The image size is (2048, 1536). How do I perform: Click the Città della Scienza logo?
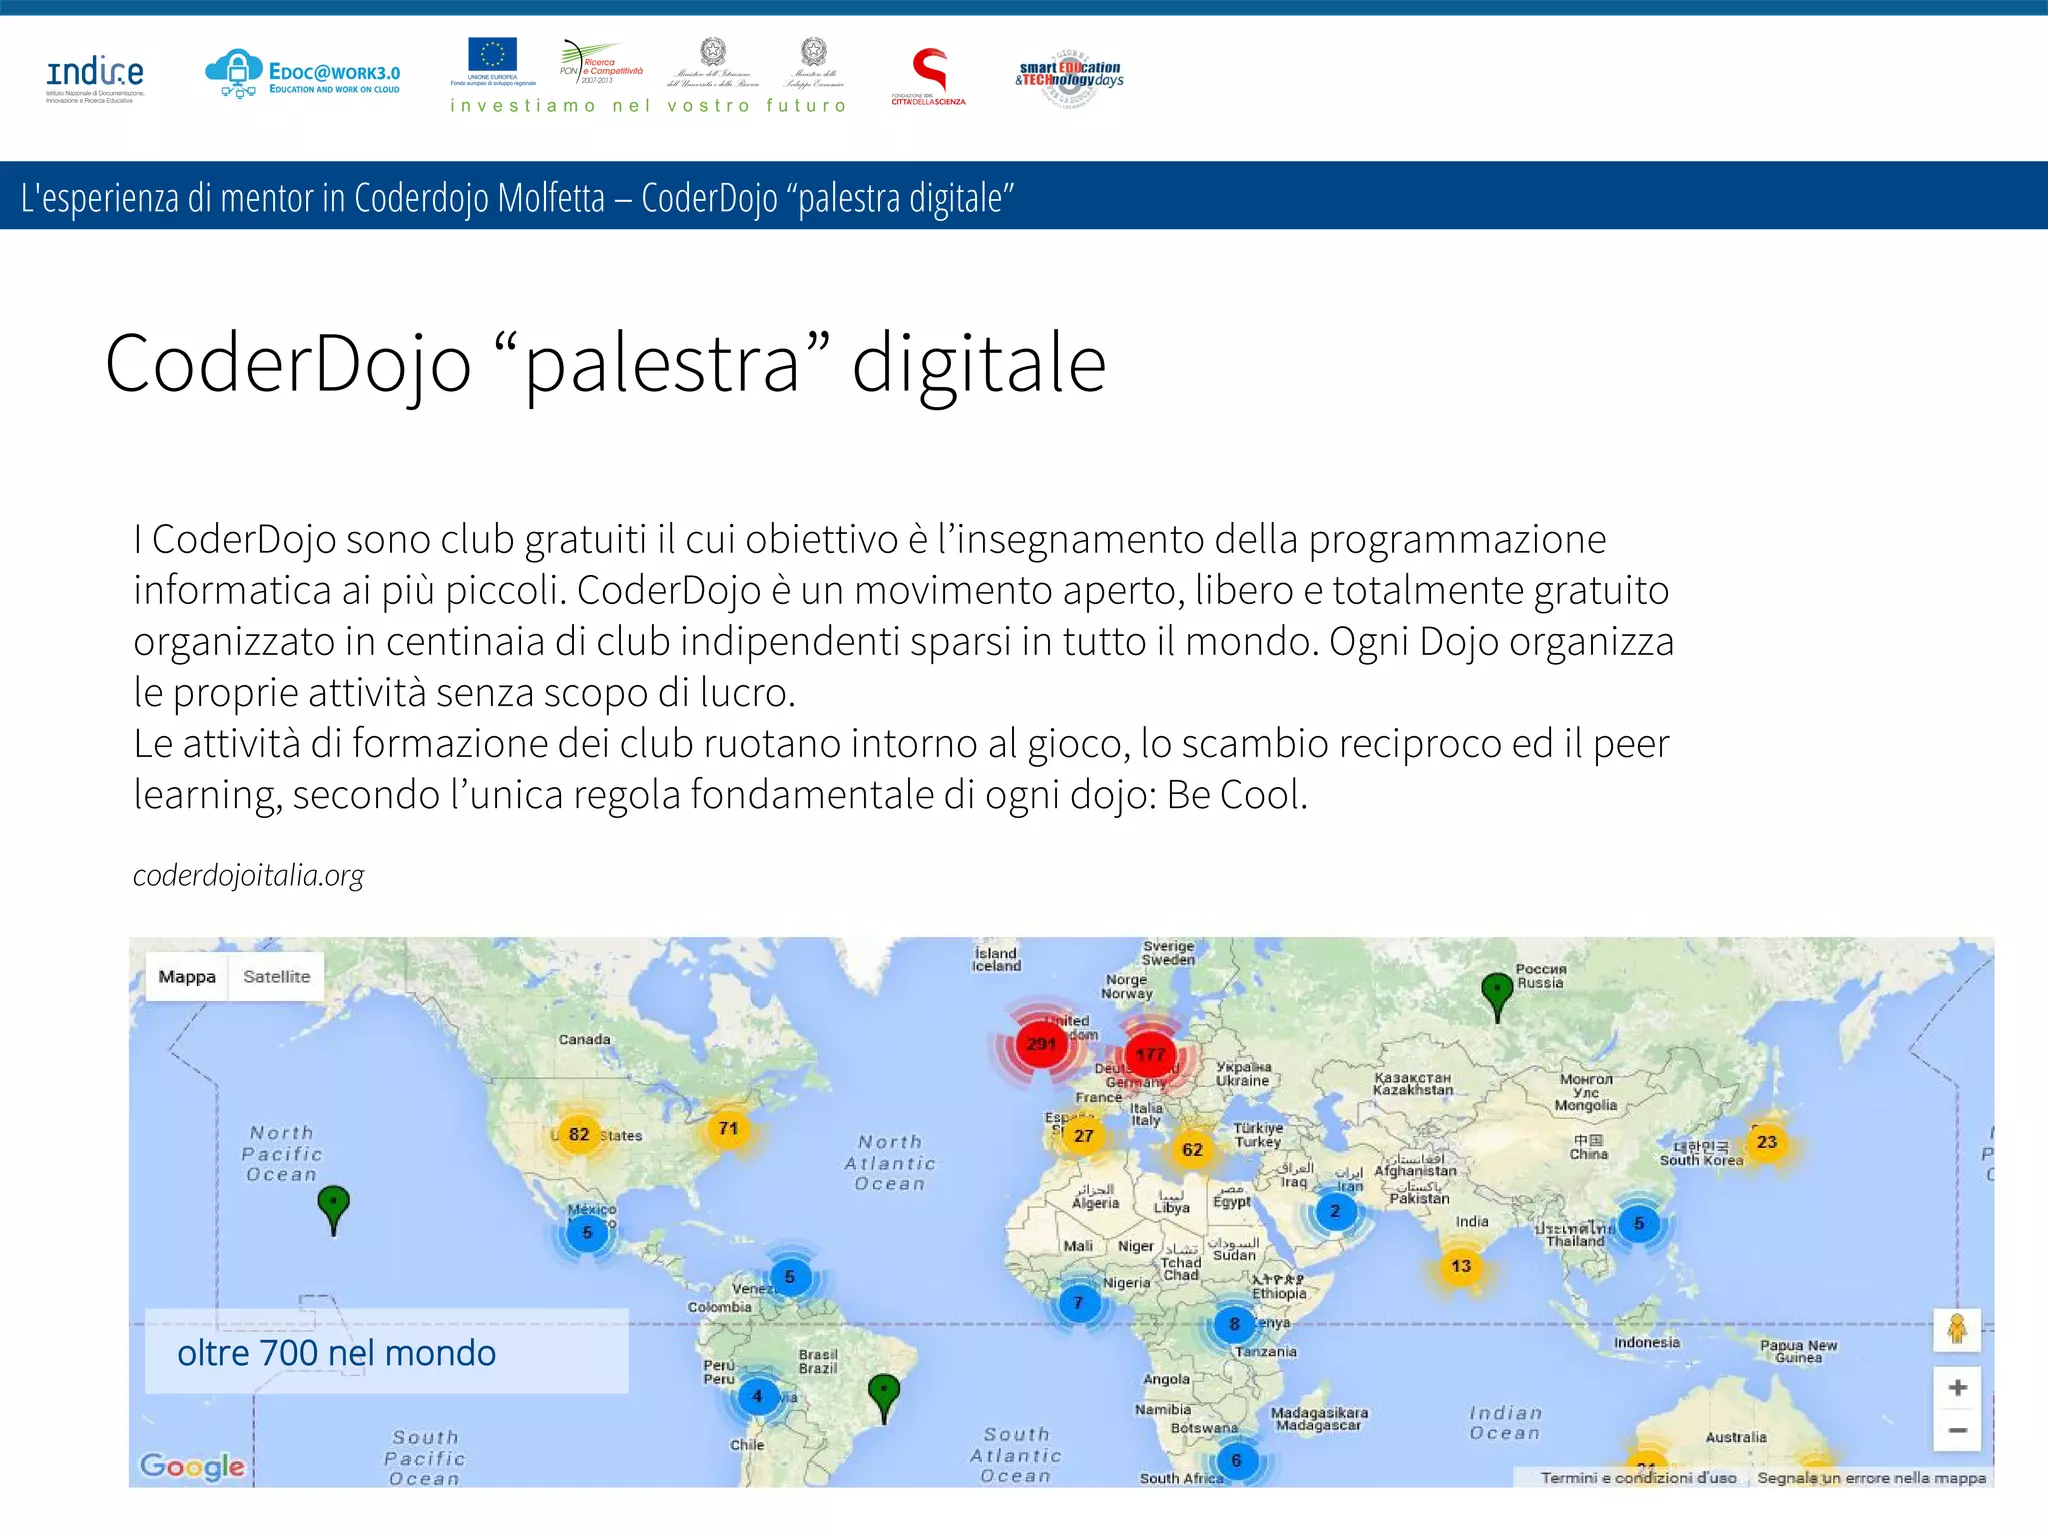(928, 76)
